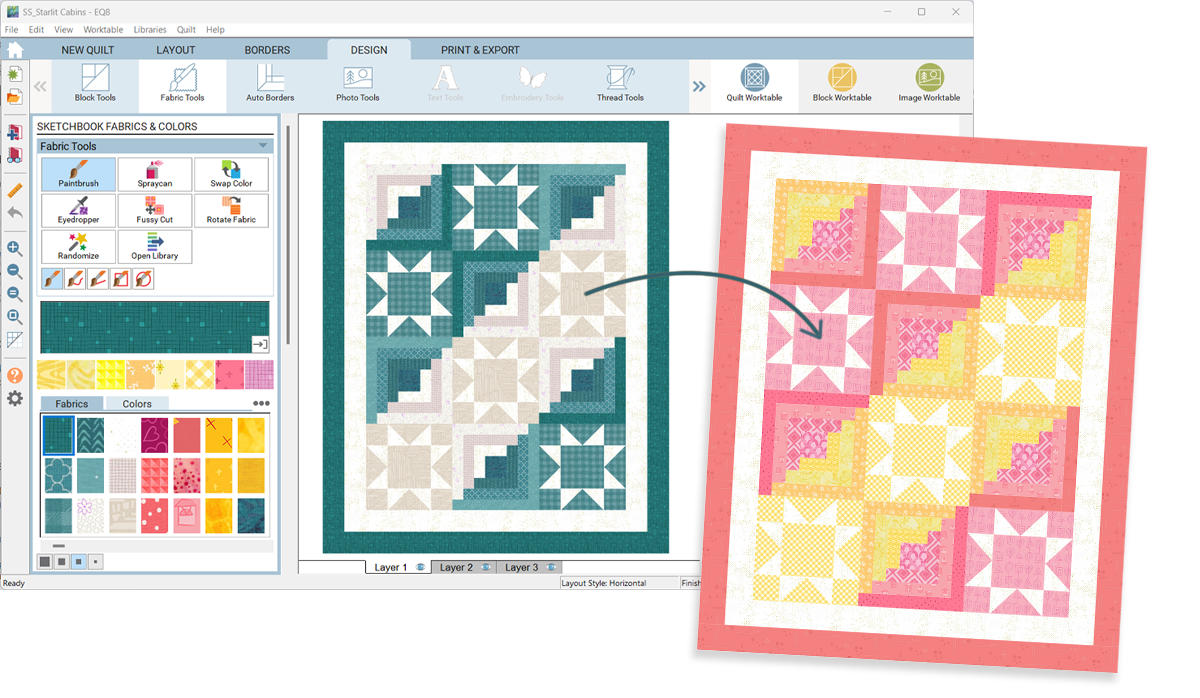This screenshot has height=698, width=1200.
Task: Switch to the BORDERS tab
Action: tap(267, 50)
